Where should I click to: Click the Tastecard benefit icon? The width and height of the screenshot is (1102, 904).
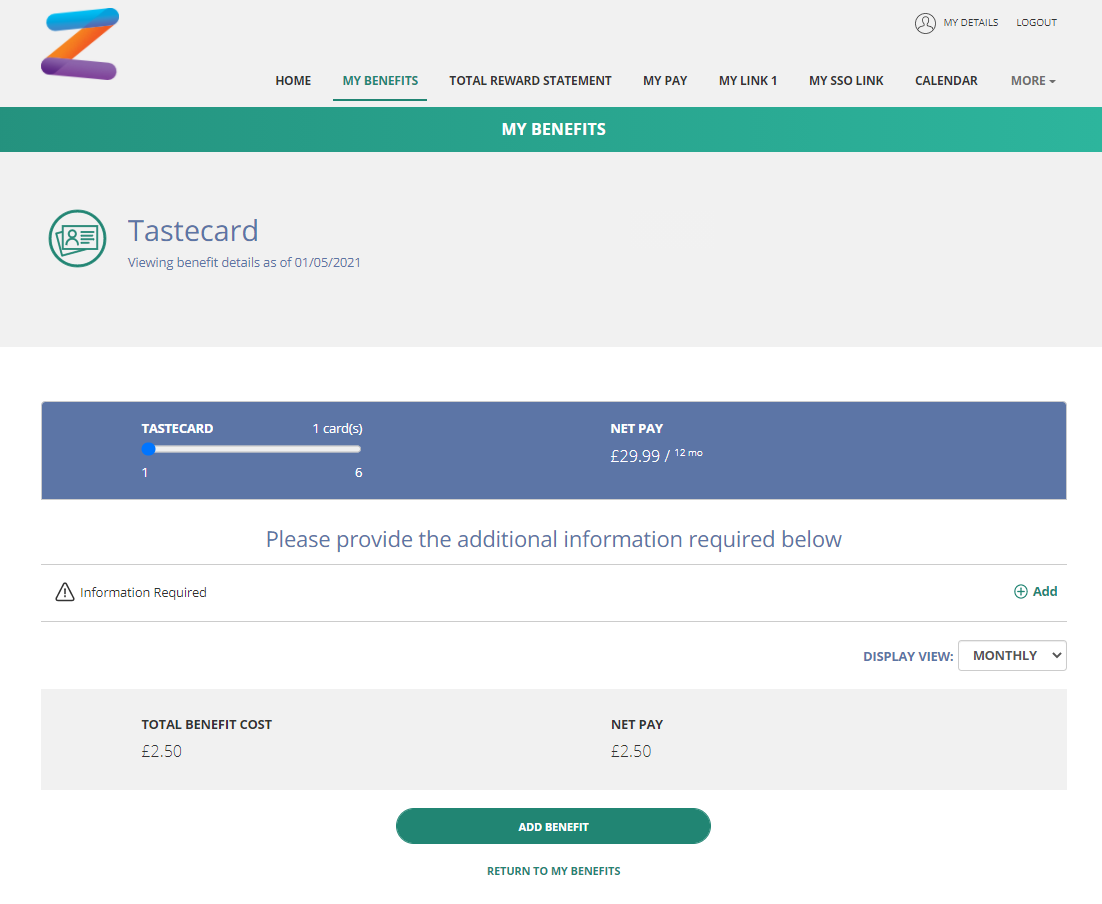click(77, 239)
